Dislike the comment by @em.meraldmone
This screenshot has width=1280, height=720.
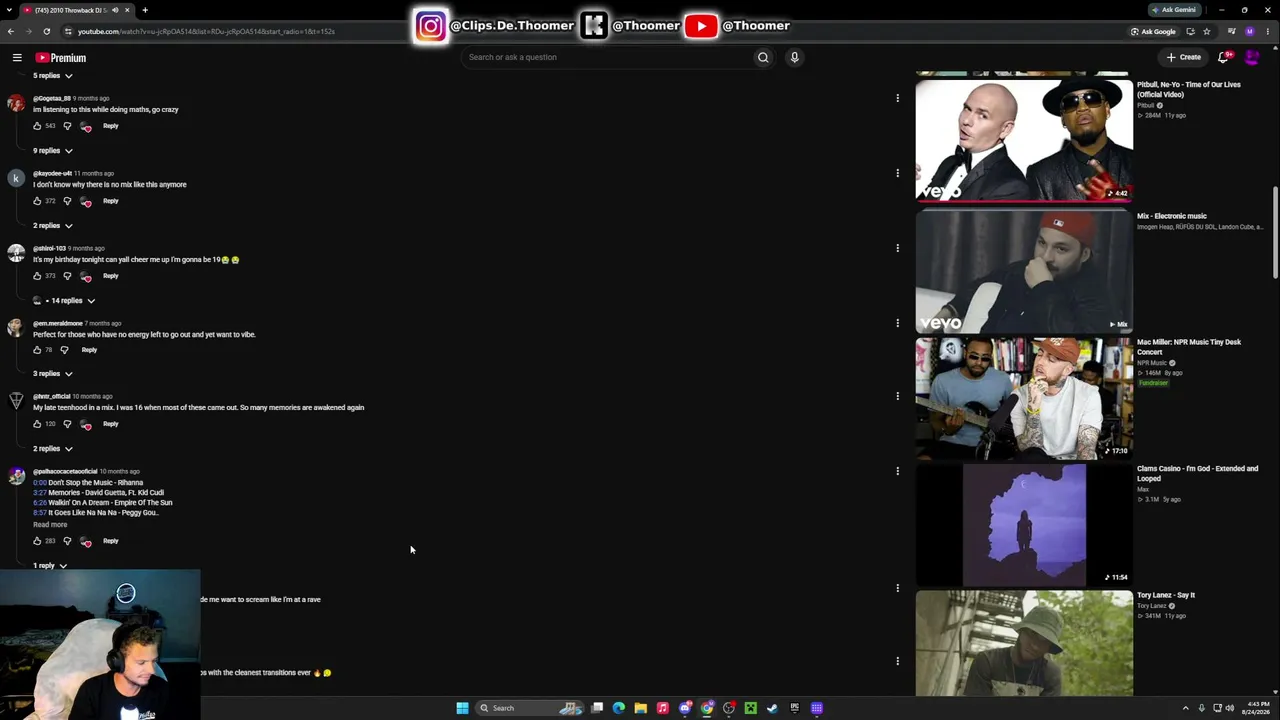point(64,350)
